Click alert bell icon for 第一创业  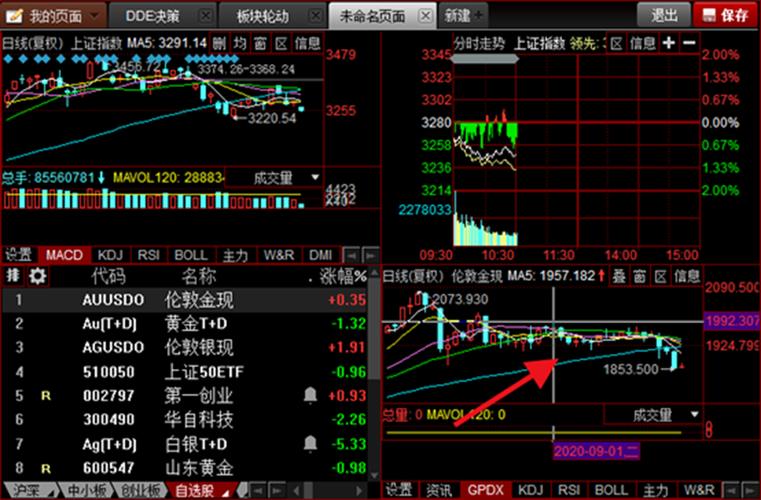(310, 396)
